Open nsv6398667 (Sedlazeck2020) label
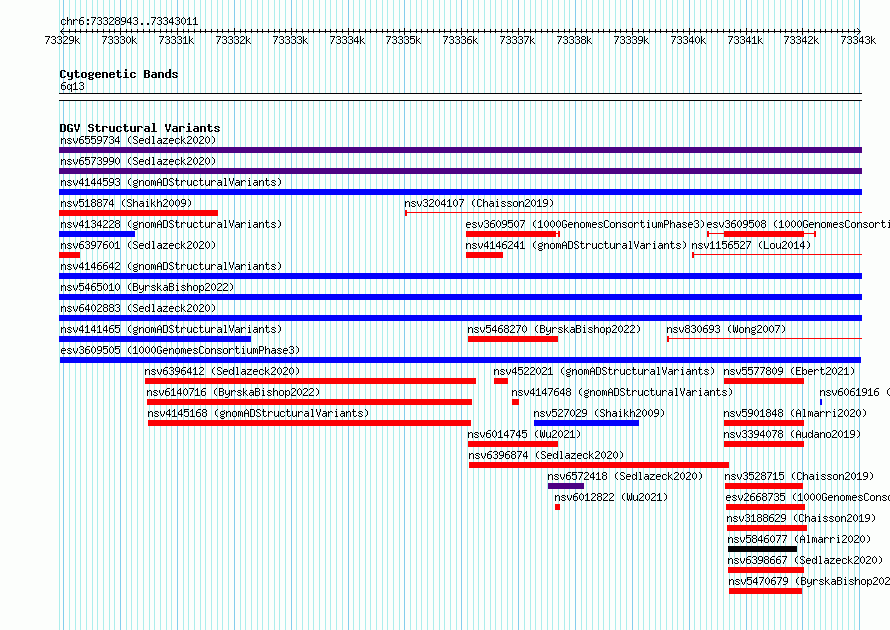The height and width of the screenshot is (630, 890). (805, 560)
